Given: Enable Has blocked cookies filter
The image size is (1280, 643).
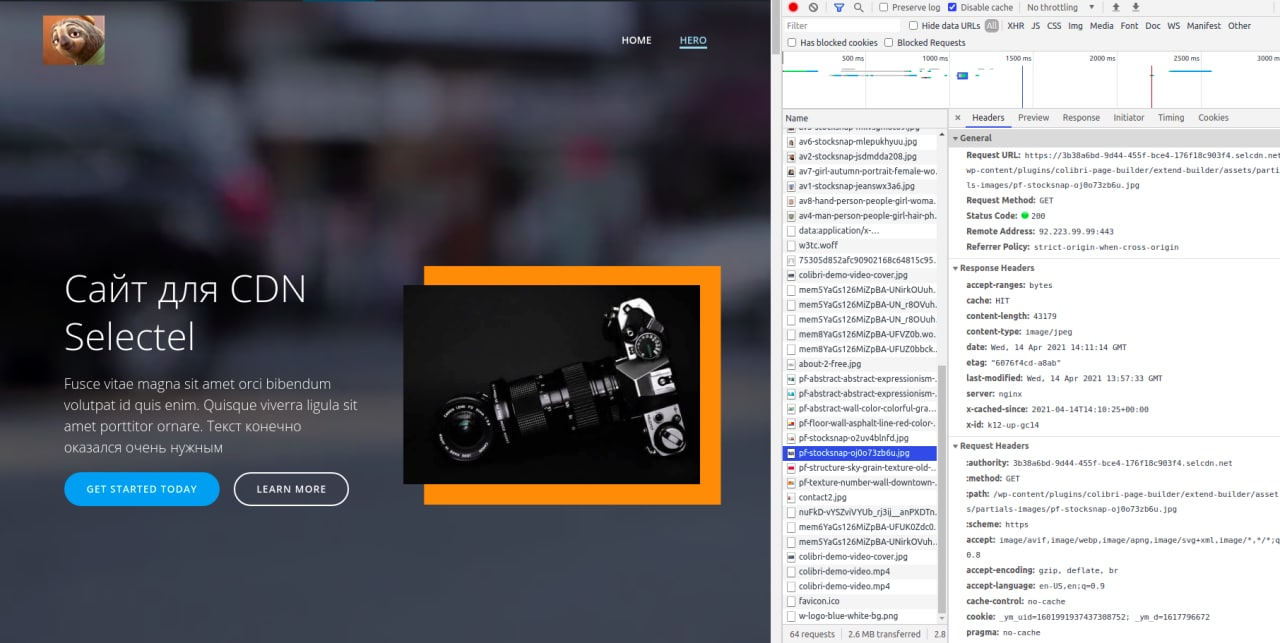Looking at the screenshot, I should coord(792,43).
